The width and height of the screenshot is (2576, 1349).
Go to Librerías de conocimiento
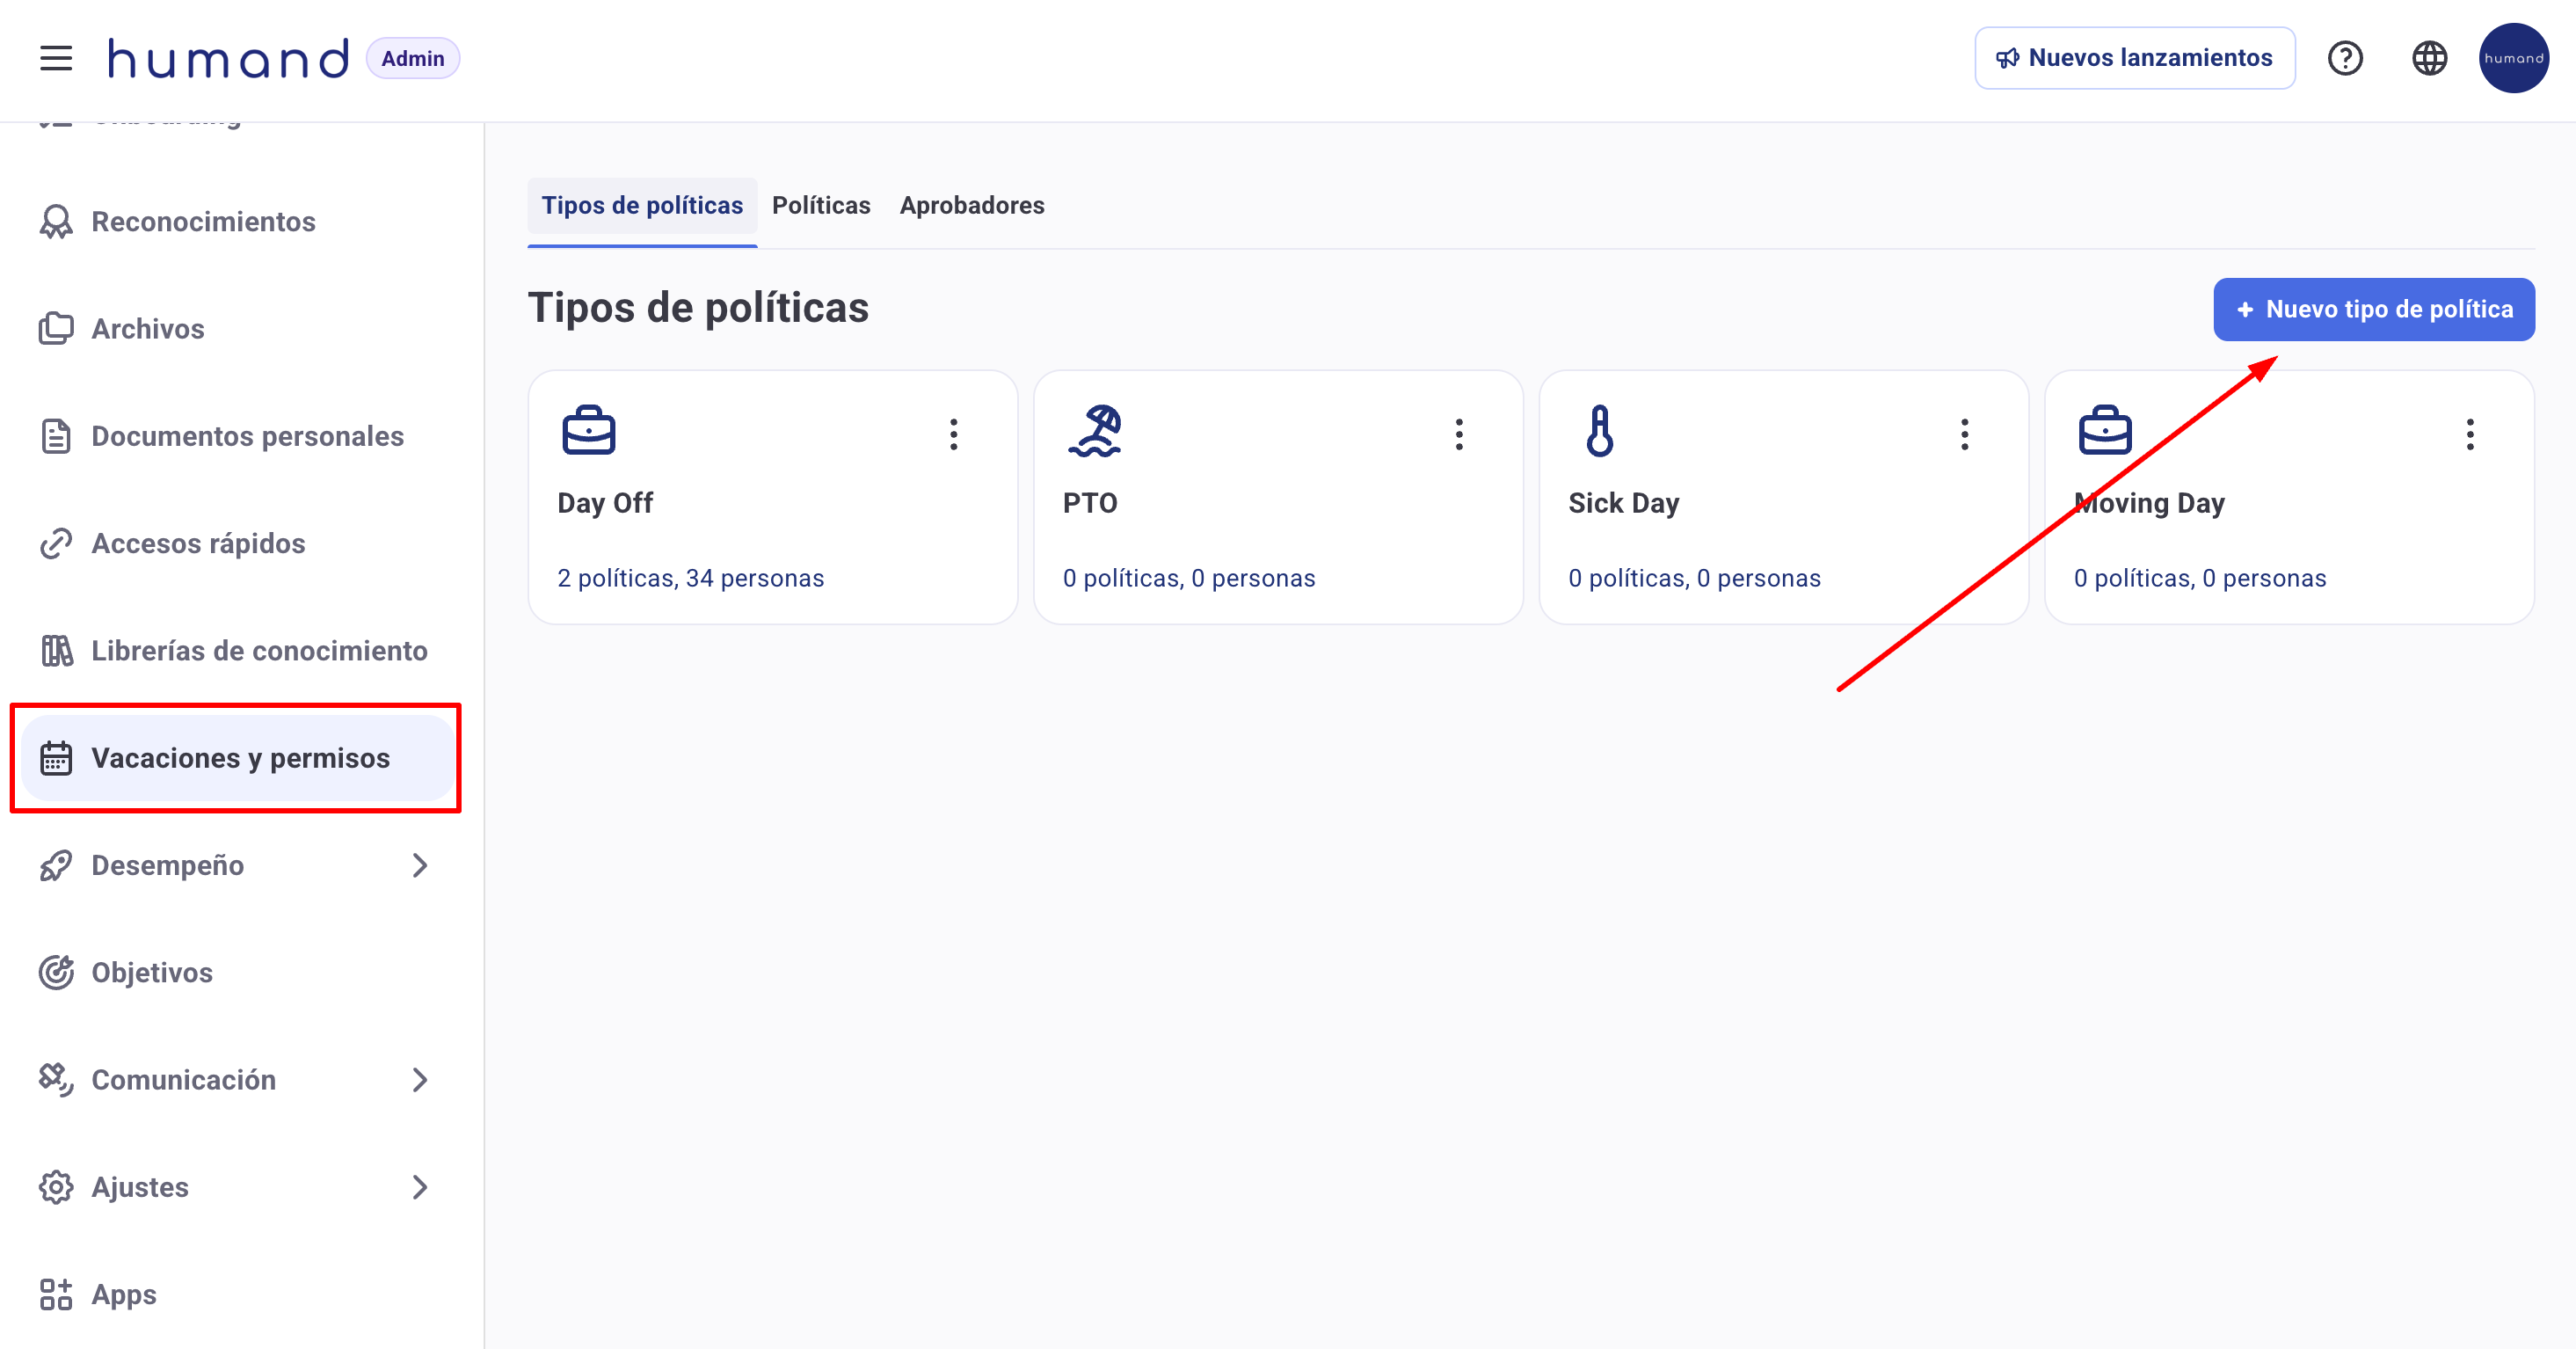click(x=258, y=651)
